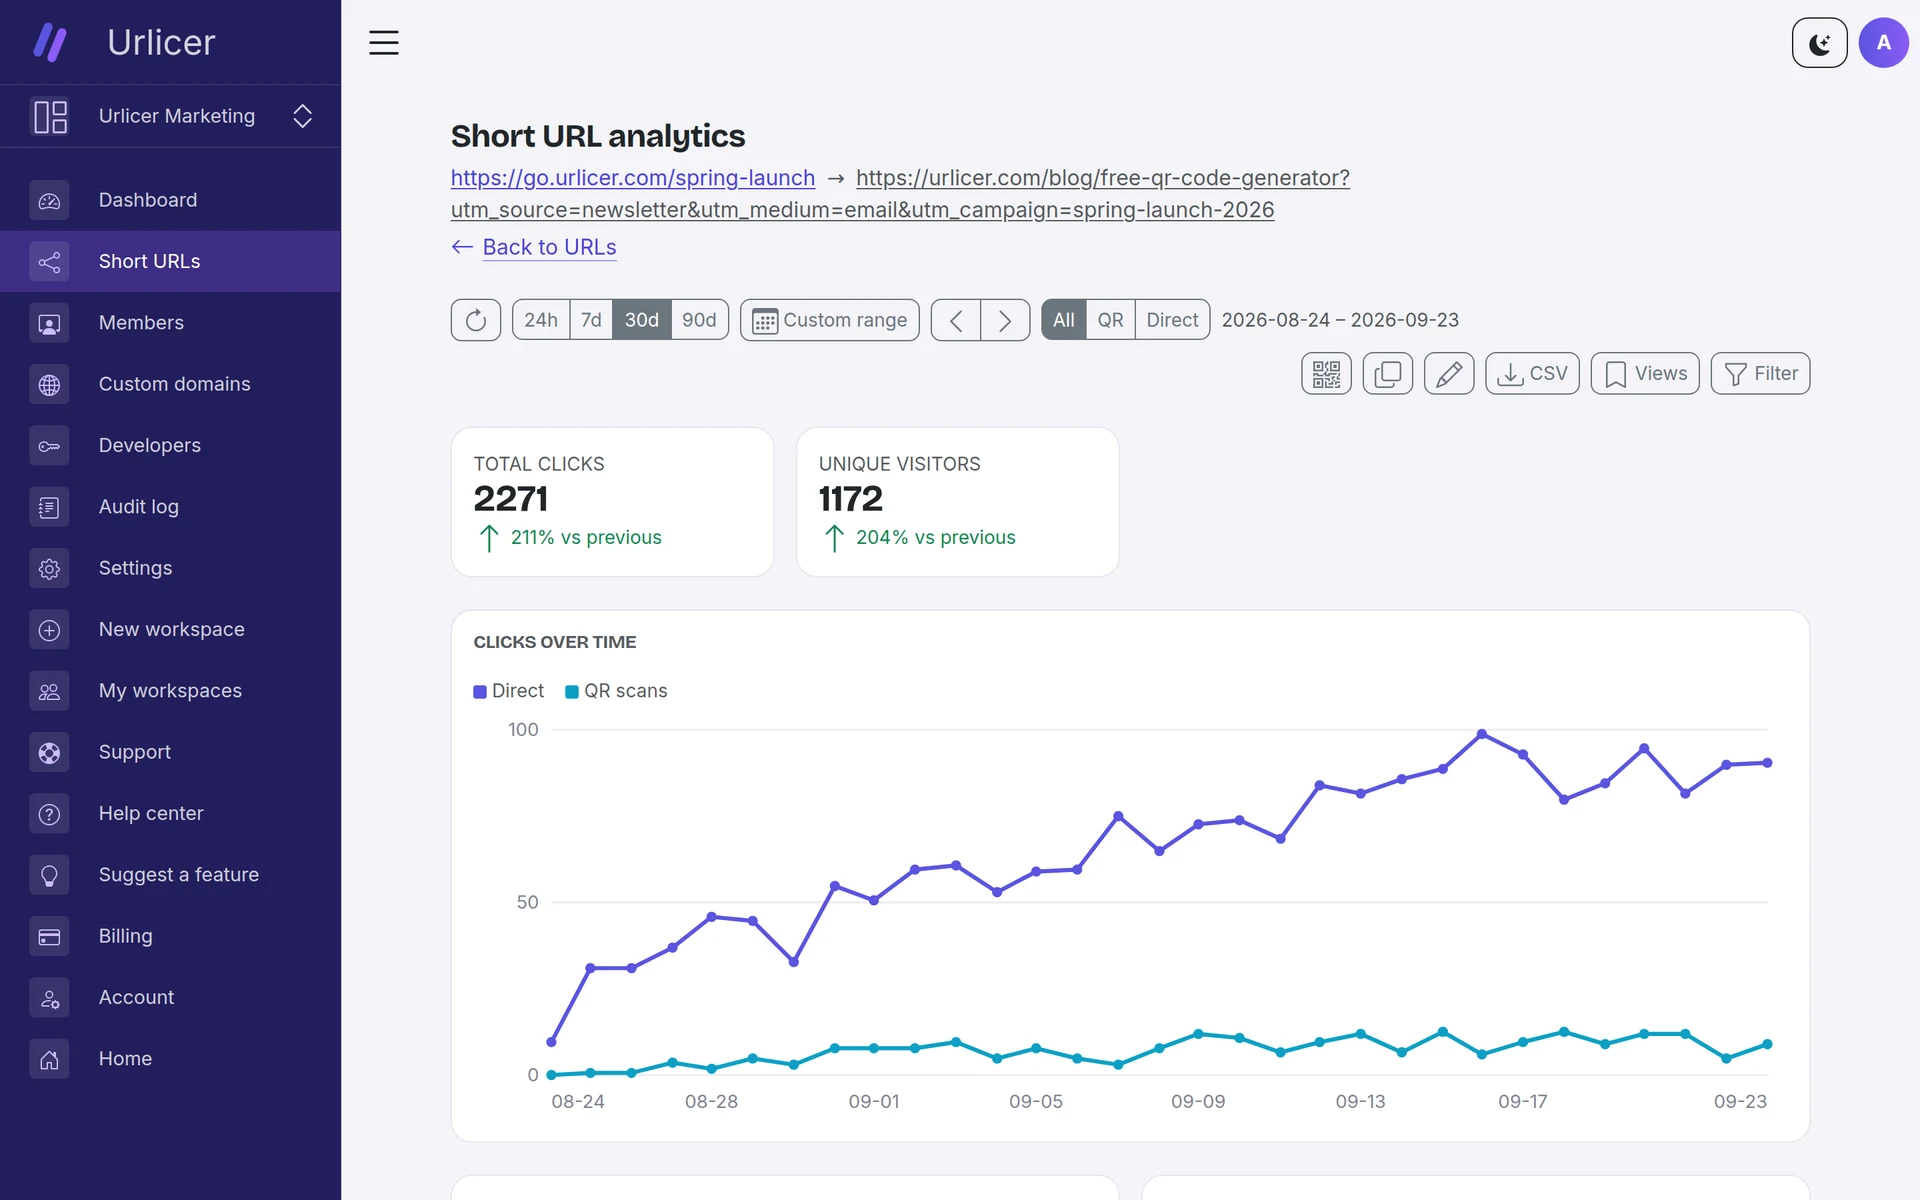Follow the Back to URLs link
The height and width of the screenshot is (1200, 1920).
pos(549,247)
